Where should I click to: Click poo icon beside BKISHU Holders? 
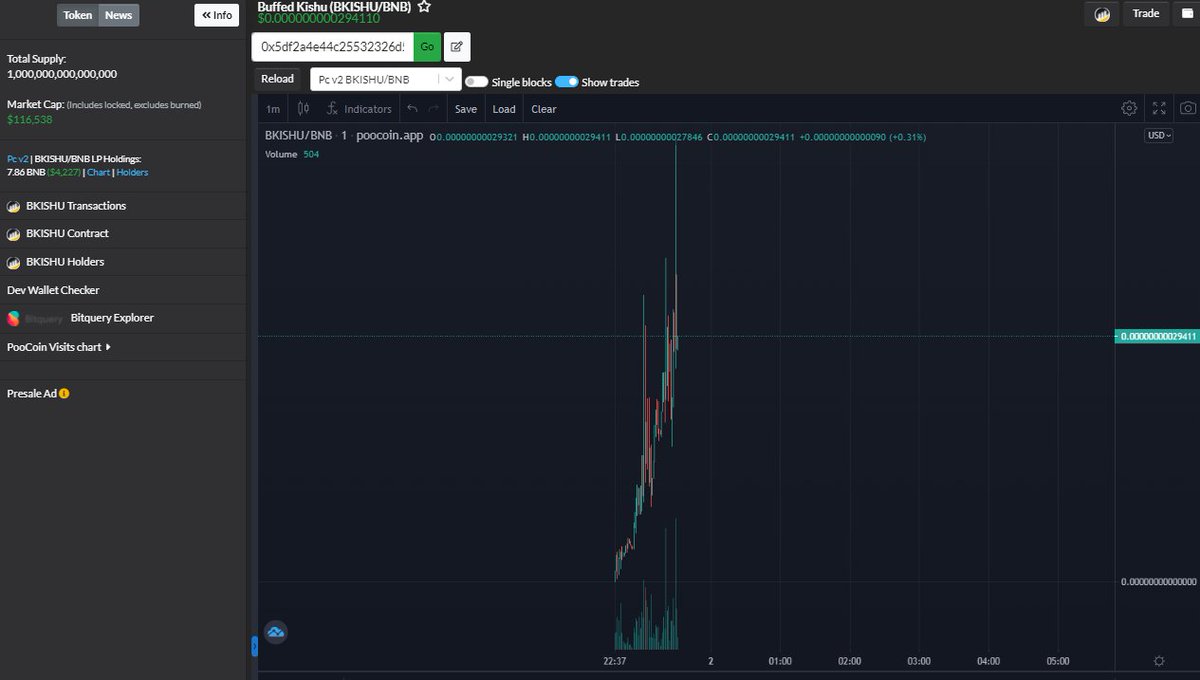(x=14, y=262)
